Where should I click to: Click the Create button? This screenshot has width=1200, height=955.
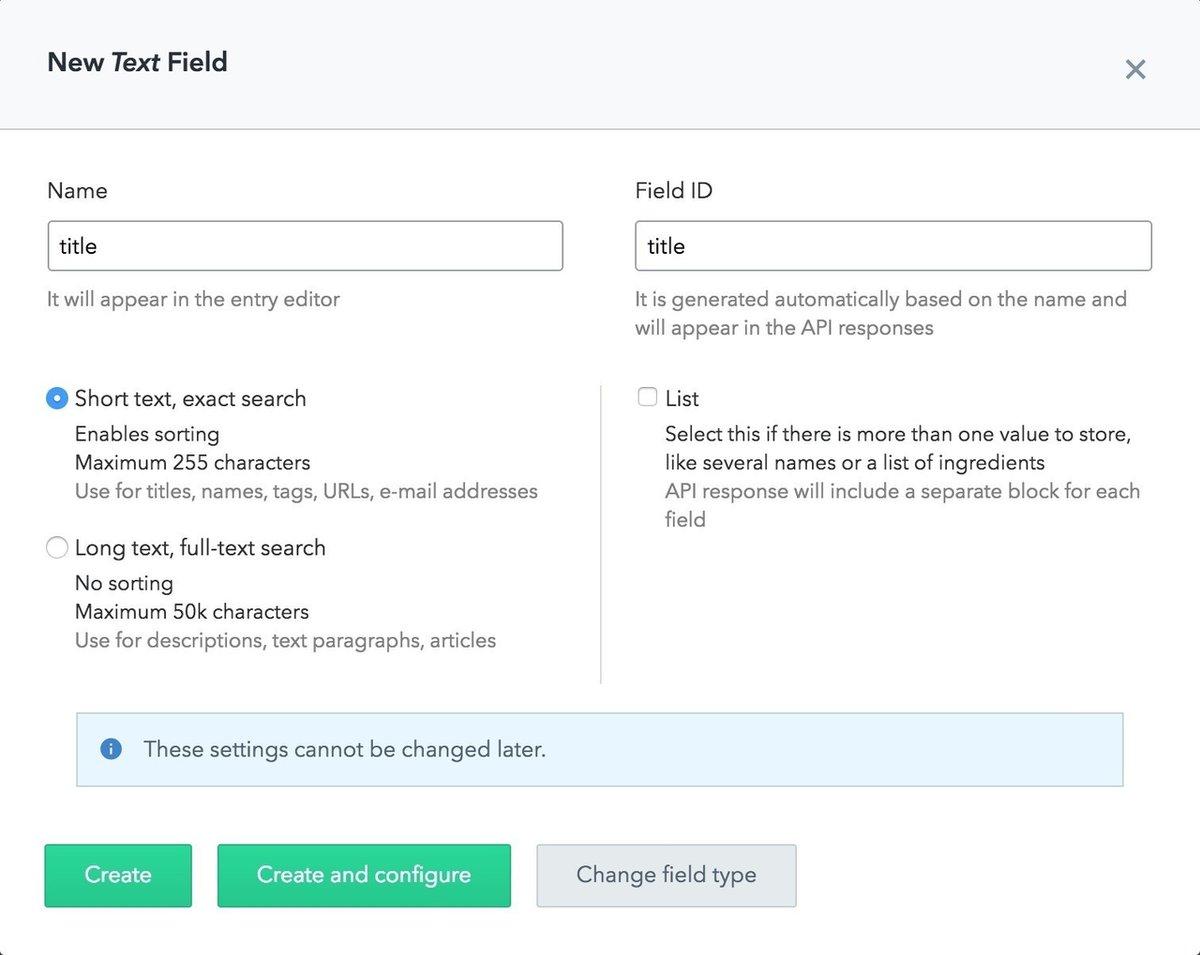point(118,875)
